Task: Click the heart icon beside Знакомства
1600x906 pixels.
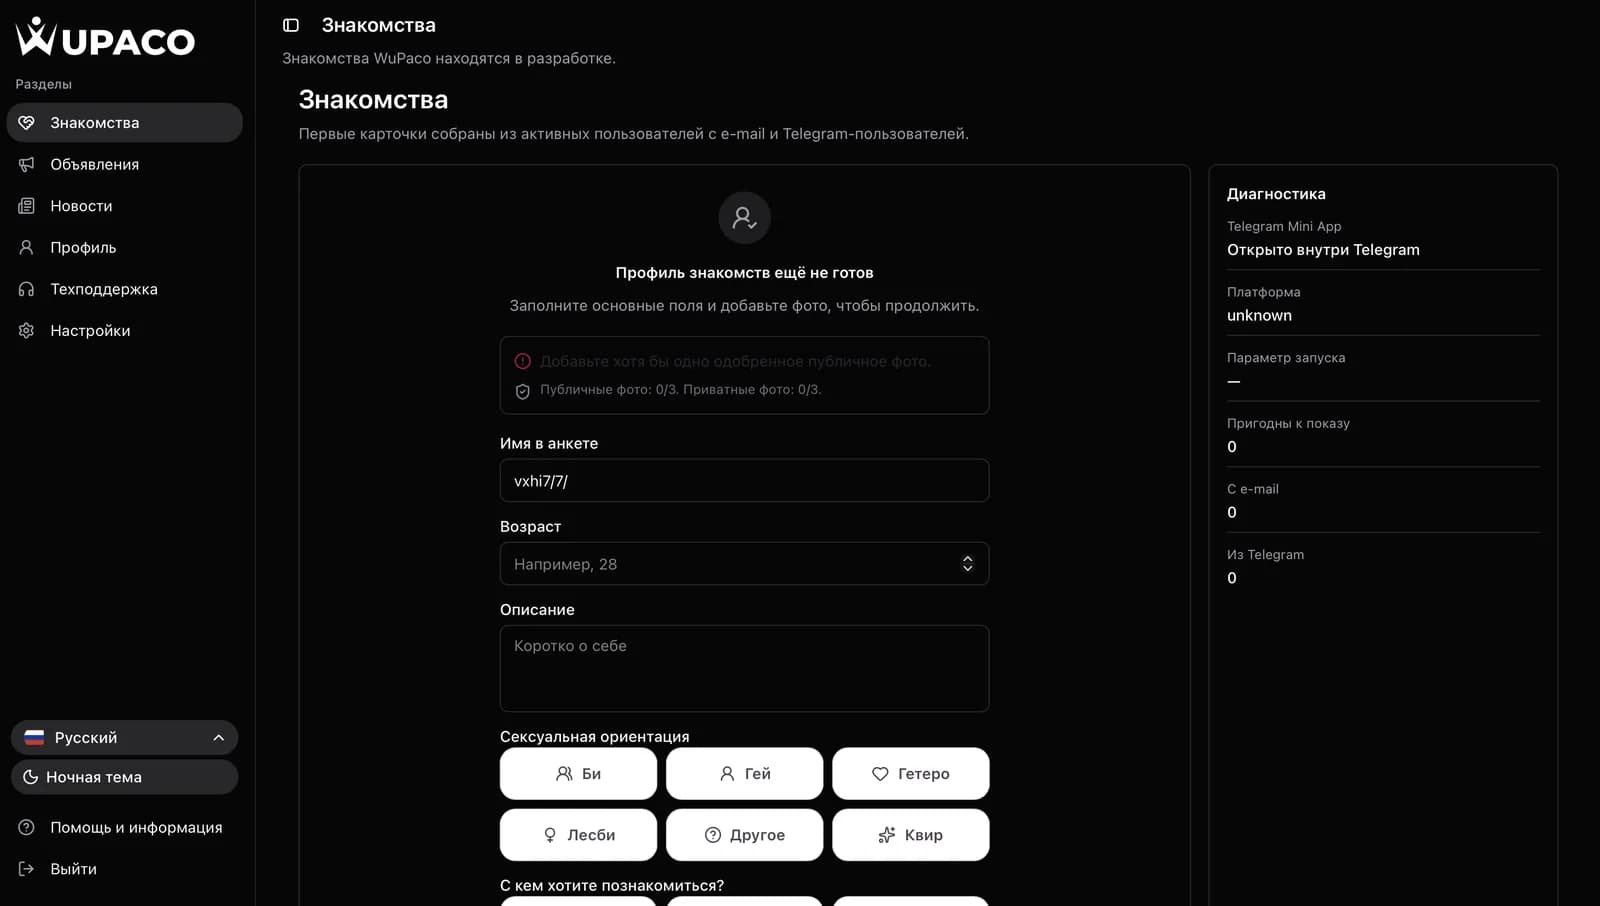Action: pyautogui.click(x=27, y=122)
